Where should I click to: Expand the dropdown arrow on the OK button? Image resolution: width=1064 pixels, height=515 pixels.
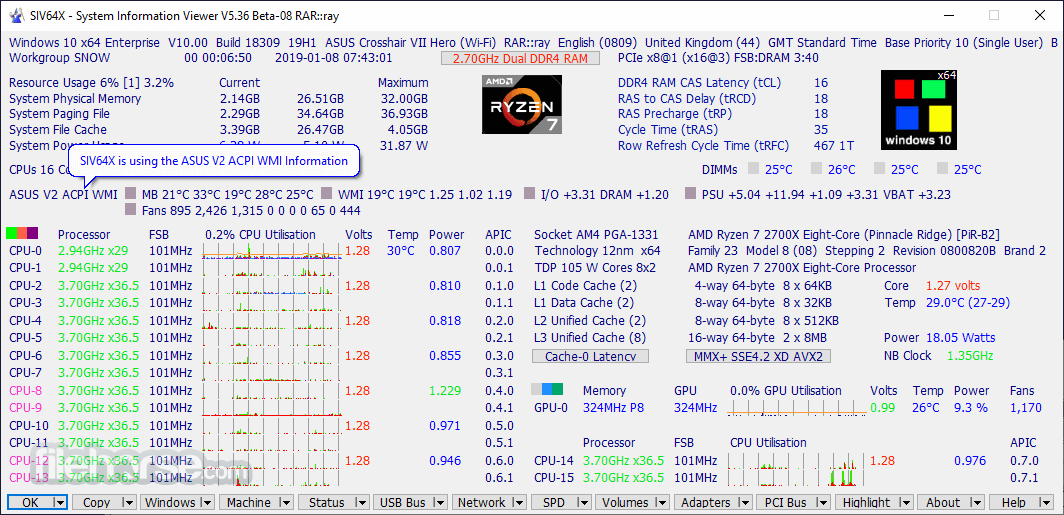60,503
